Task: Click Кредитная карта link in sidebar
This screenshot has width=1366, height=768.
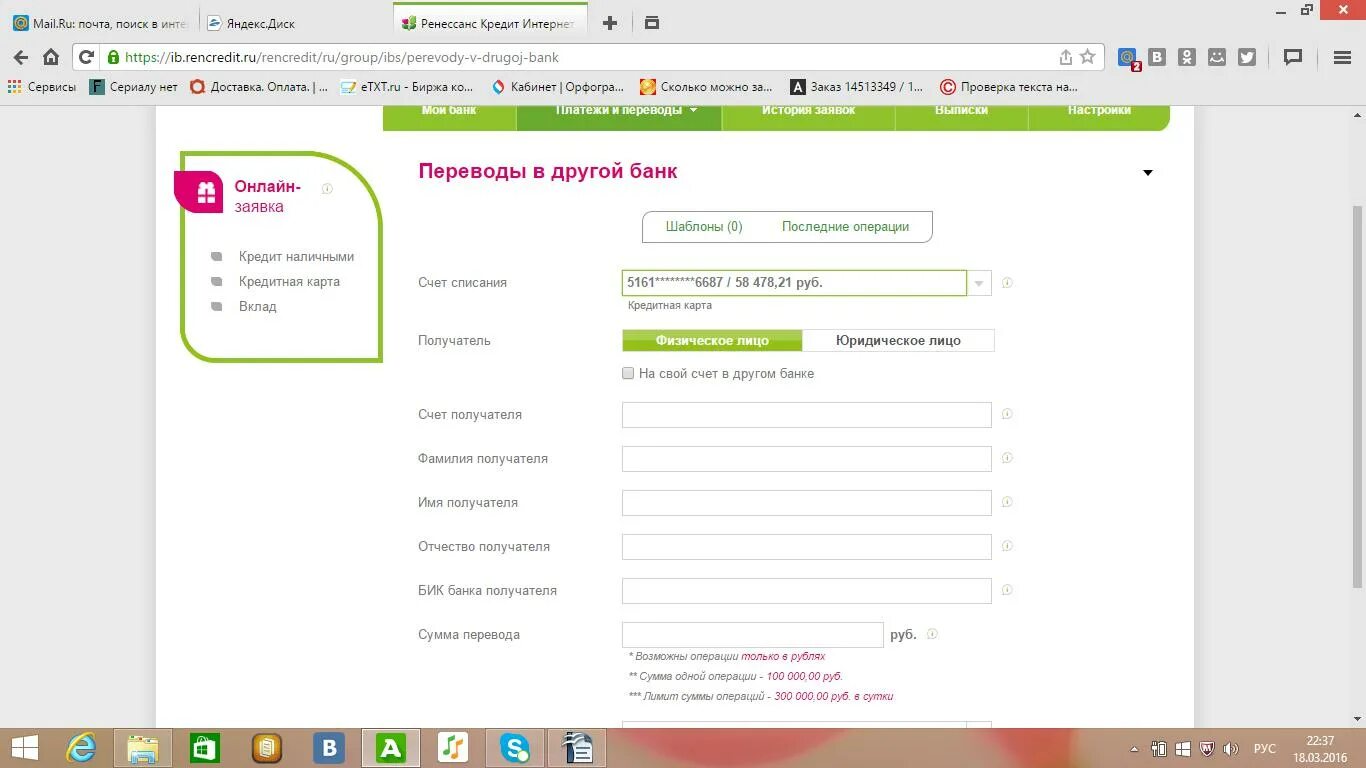Action: pos(289,282)
